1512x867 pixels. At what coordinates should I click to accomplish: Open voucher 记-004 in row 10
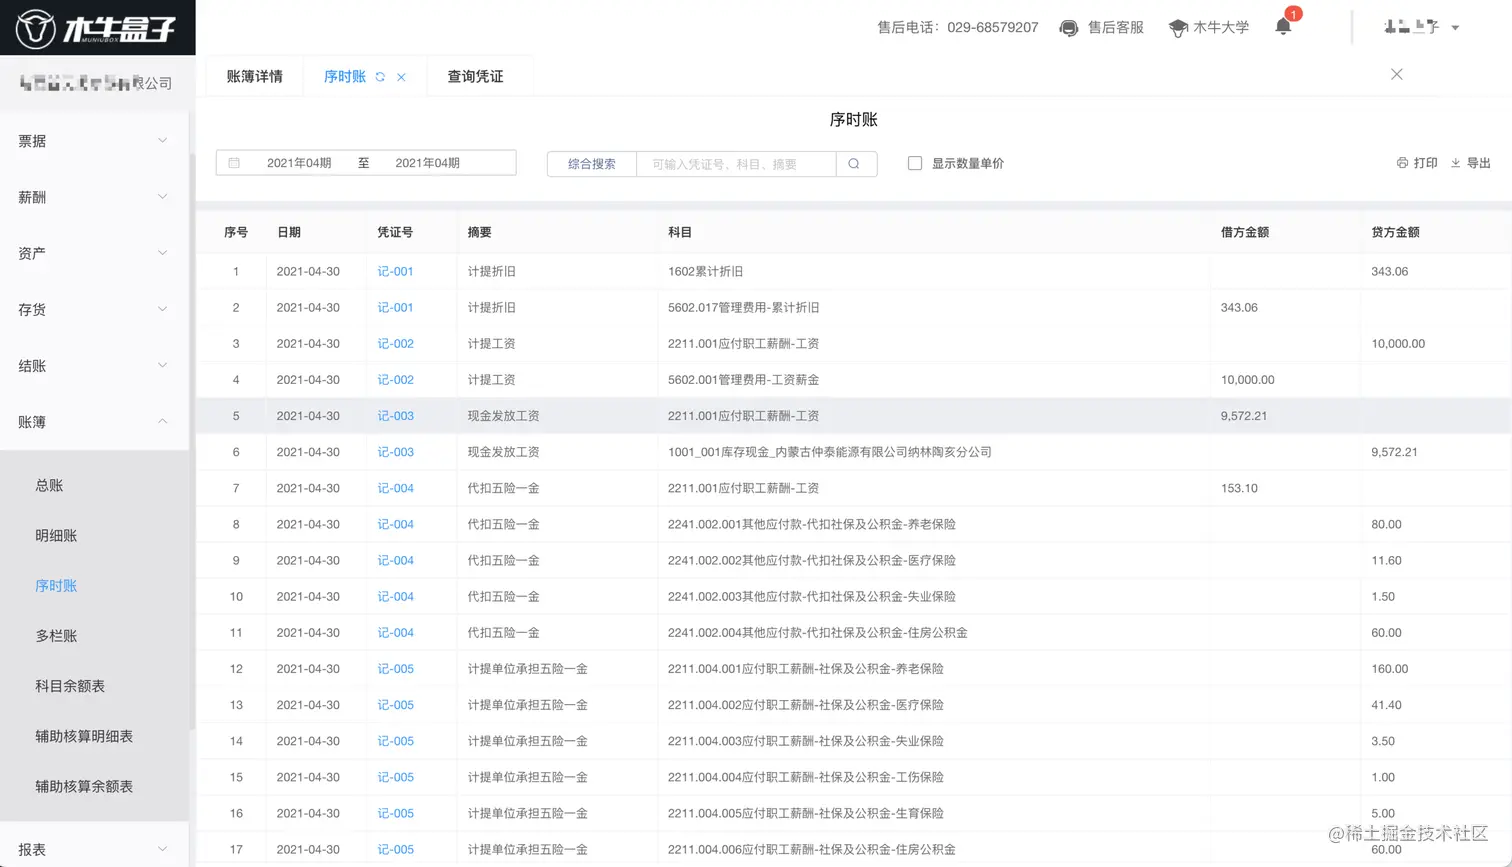pyautogui.click(x=395, y=596)
